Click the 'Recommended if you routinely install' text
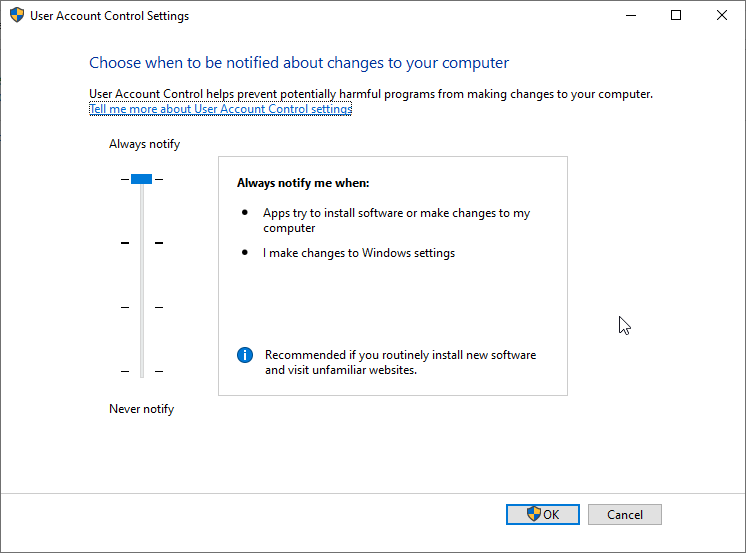The width and height of the screenshot is (746, 553). (400, 362)
